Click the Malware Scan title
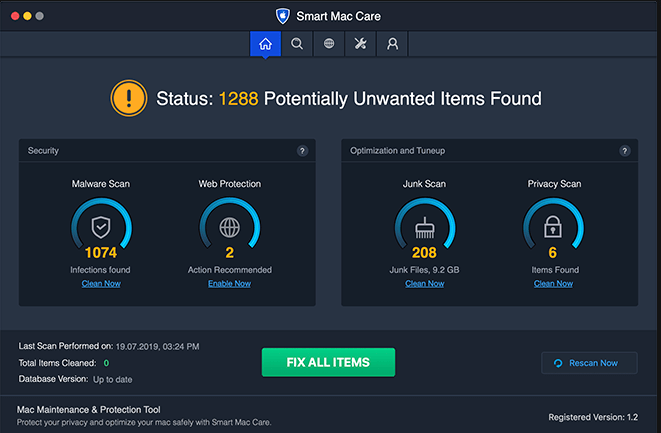The image size is (661, 433). 101,184
